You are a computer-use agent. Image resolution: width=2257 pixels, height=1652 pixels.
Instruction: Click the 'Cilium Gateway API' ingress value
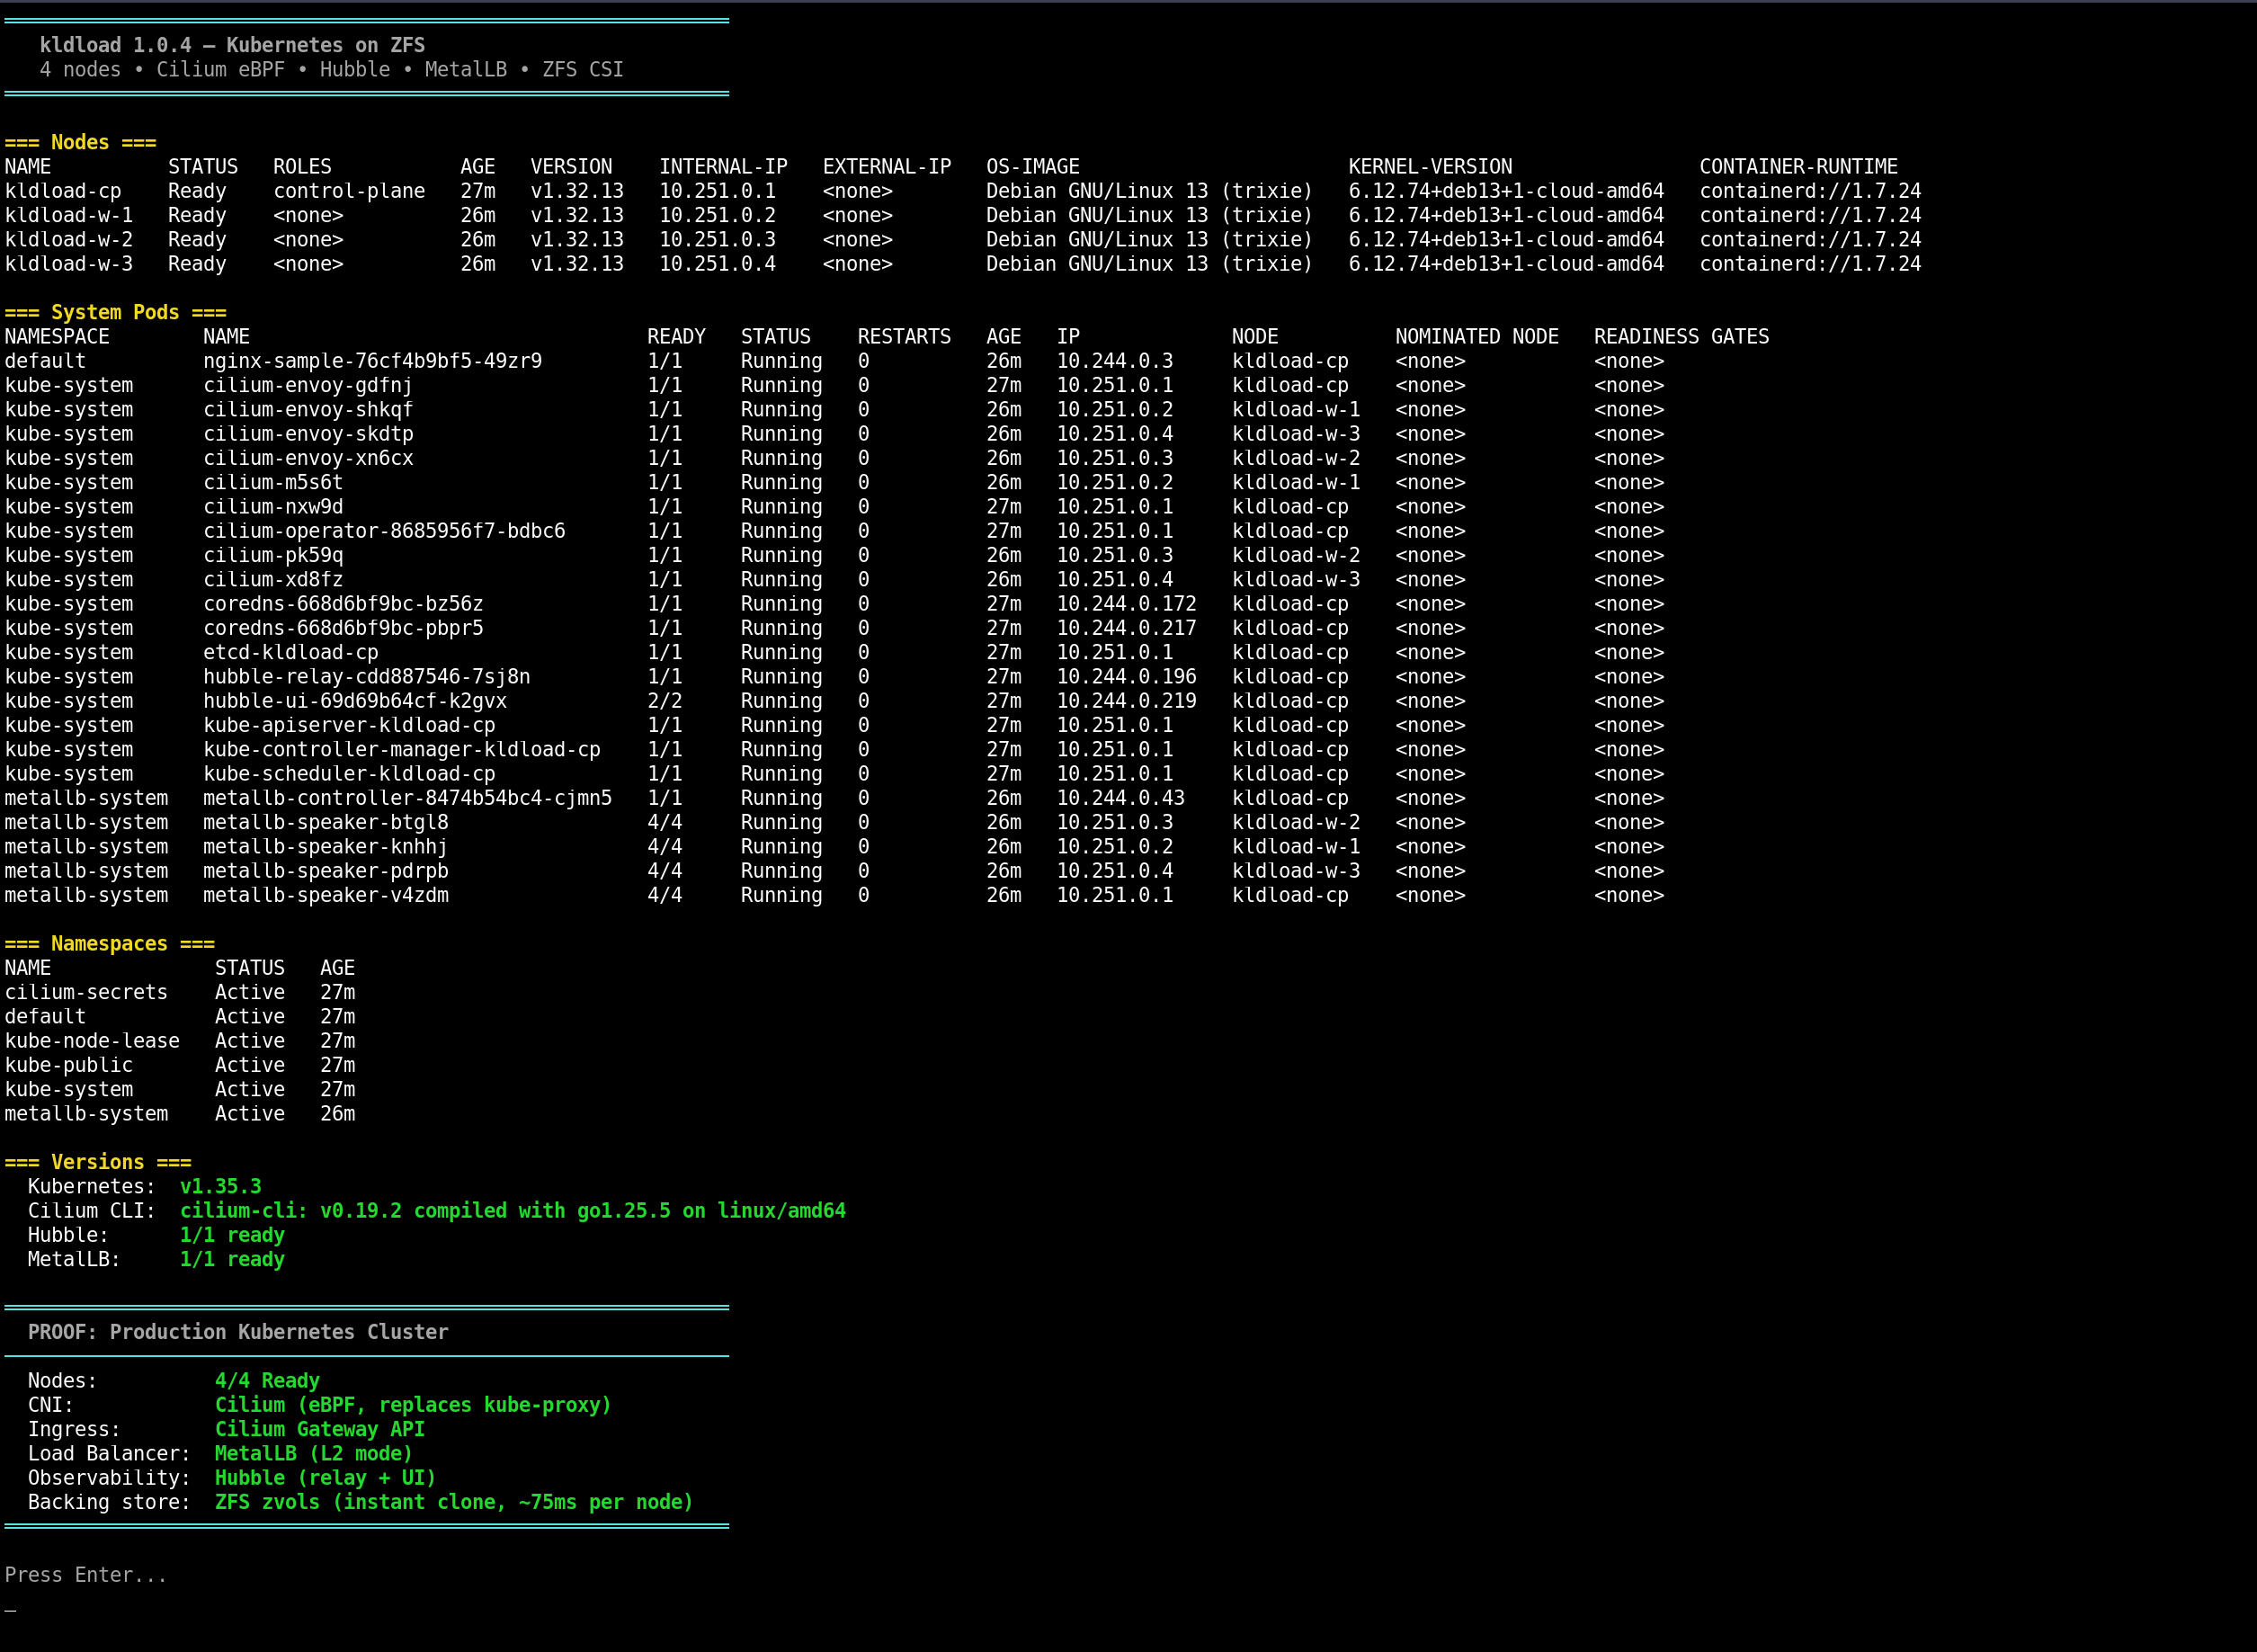tap(320, 1429)
